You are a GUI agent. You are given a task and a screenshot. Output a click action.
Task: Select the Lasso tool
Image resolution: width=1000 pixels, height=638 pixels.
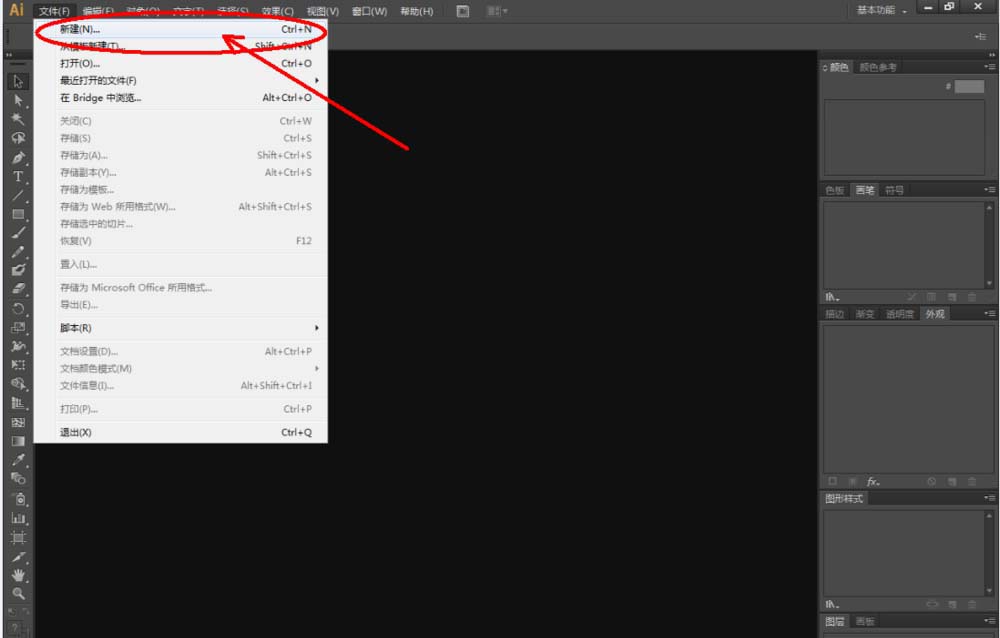coord(18,138)
